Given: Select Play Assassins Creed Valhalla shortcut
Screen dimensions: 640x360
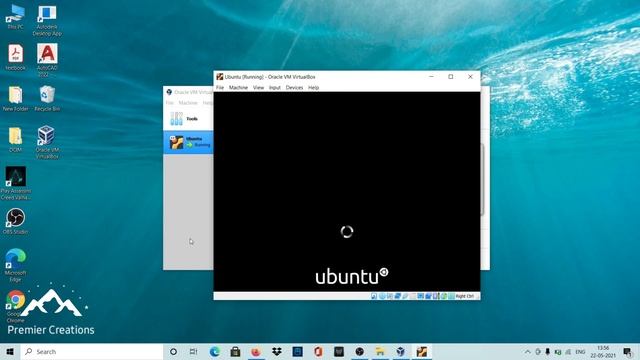Looking at the screenshot, I should click(16, 183).
